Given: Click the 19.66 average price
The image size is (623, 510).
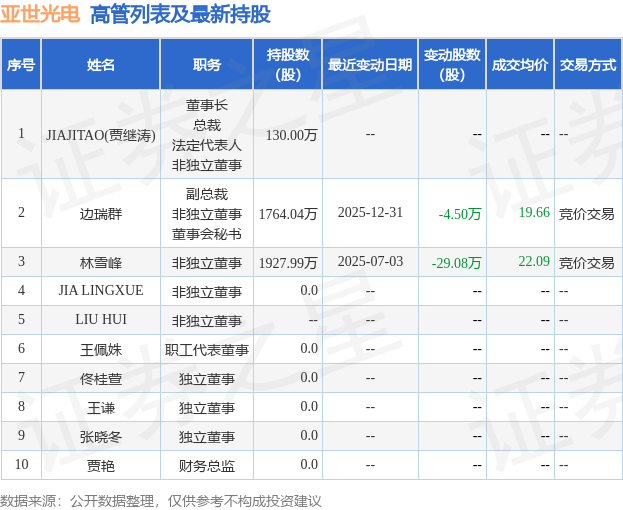Looking at the screenshot, I should coord(534,212).
